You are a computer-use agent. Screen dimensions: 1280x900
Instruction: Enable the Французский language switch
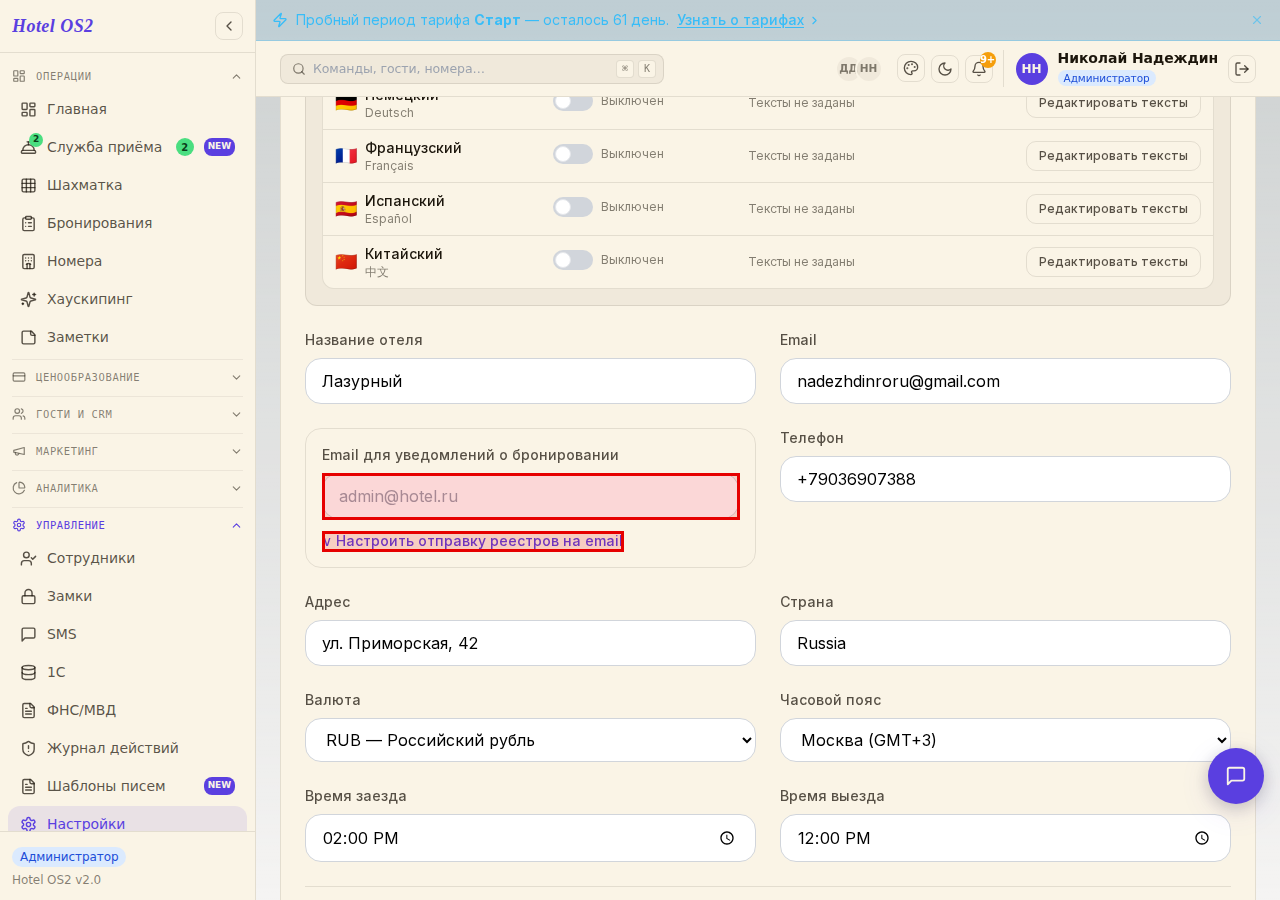coord(573,154)
